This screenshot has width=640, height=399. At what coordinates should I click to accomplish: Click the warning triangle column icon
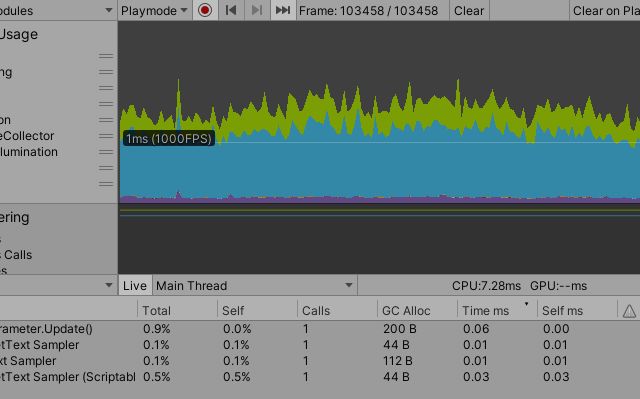pyautogui.click(x=629, y=311)
